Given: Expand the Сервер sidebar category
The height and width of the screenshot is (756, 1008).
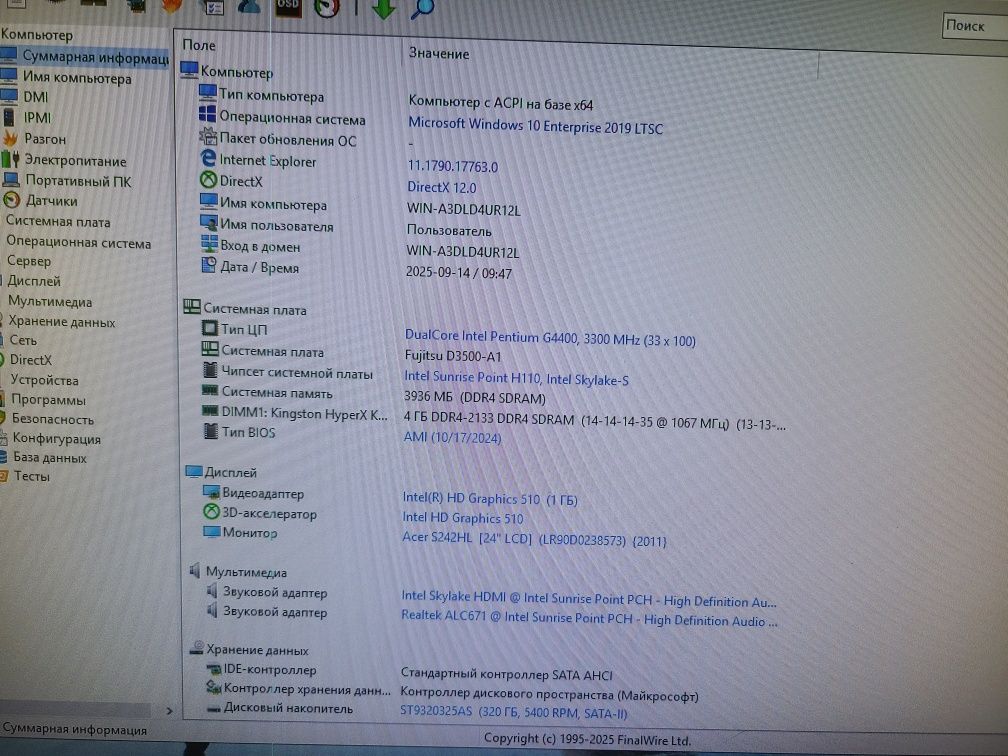Looking at the screenshot, I should pos(29,261).
